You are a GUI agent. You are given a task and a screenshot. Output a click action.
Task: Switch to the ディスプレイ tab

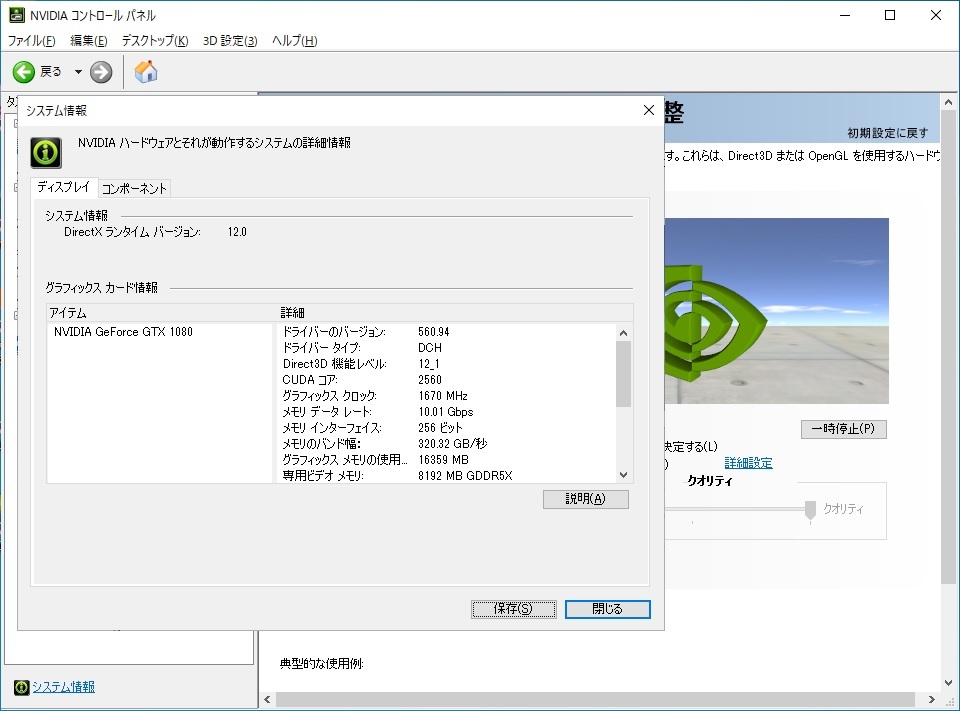(x=64, y=187)
